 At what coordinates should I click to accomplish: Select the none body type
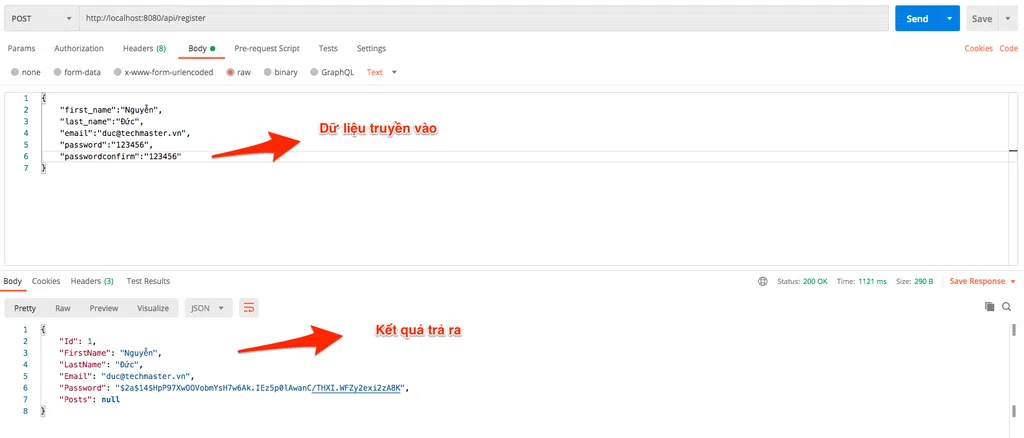coord(26,72)
